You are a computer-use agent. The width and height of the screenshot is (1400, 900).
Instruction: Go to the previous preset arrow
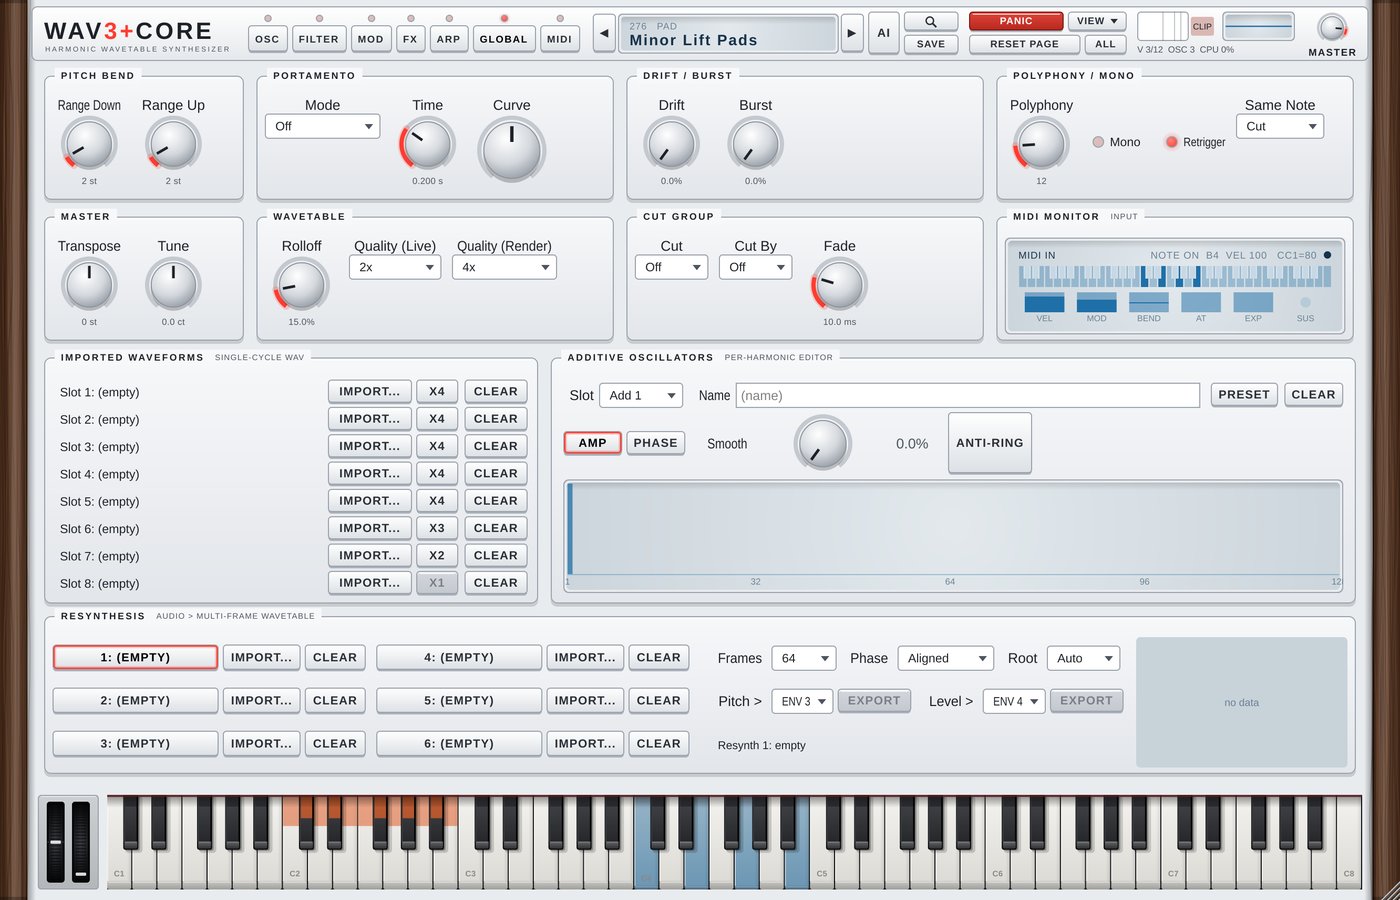(604, 33)
